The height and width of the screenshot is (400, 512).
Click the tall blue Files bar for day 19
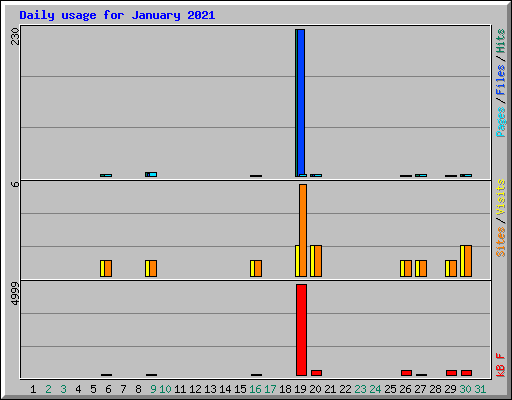(301, 103)
